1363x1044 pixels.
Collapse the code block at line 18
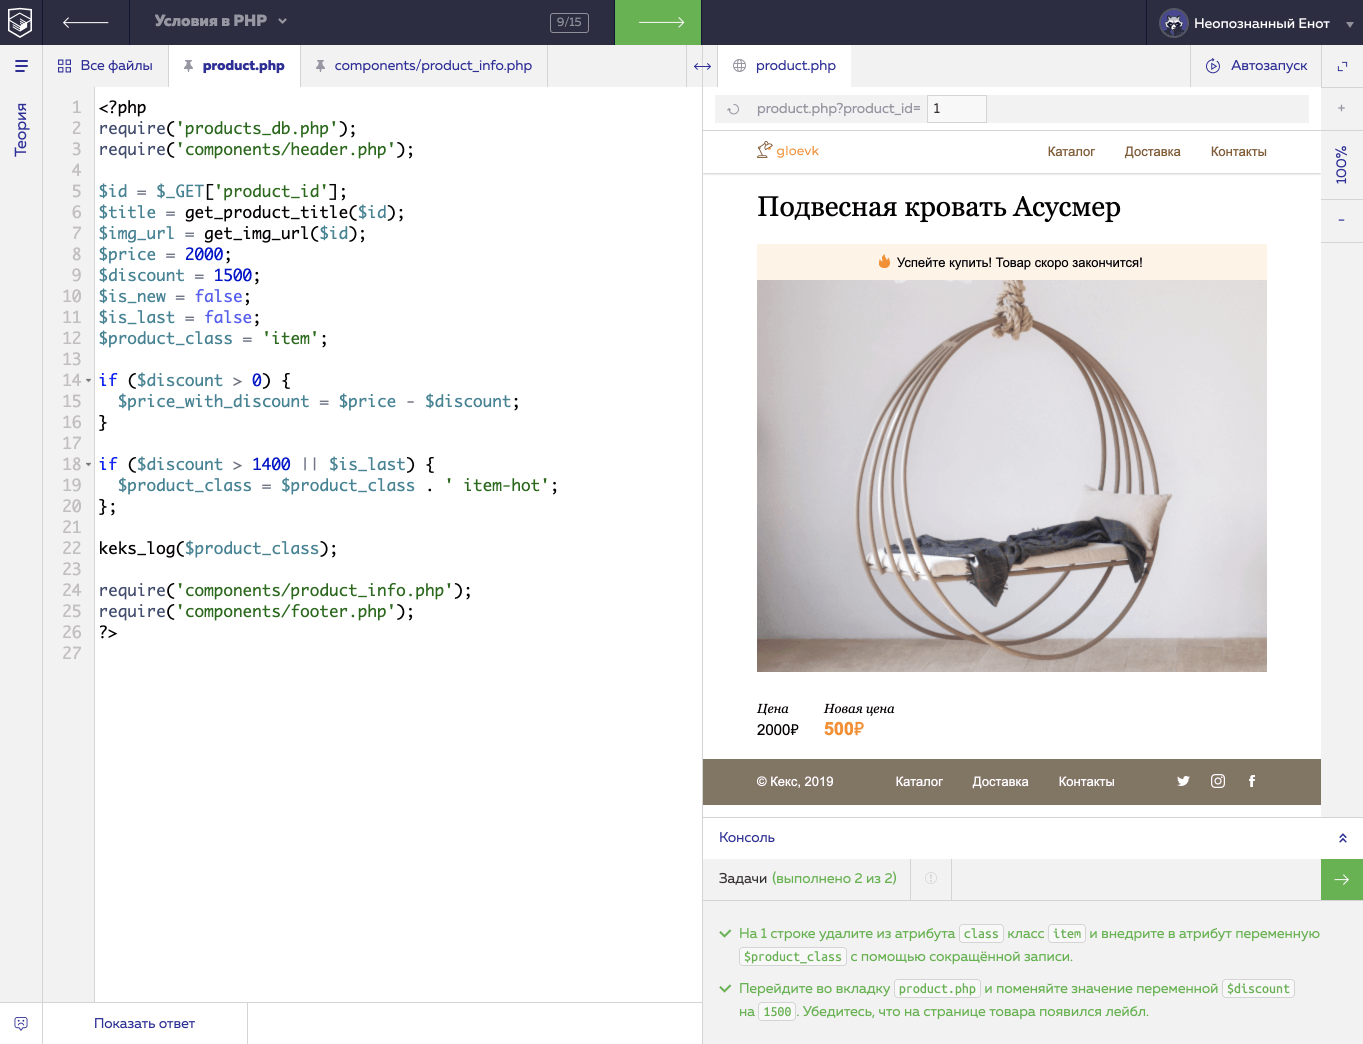click(x=88, y=465)
